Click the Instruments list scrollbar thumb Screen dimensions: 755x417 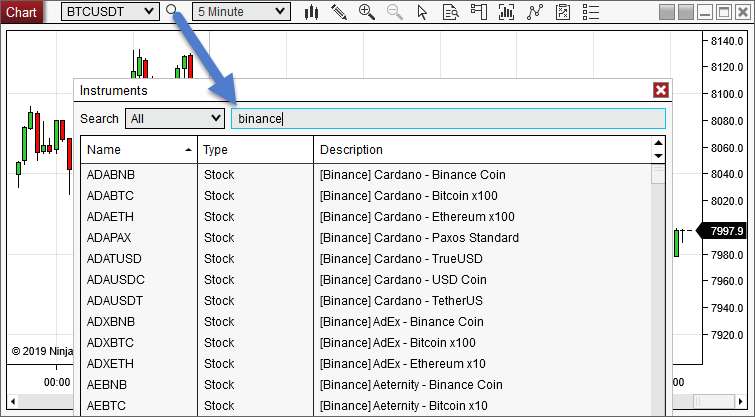pos(658,174)
